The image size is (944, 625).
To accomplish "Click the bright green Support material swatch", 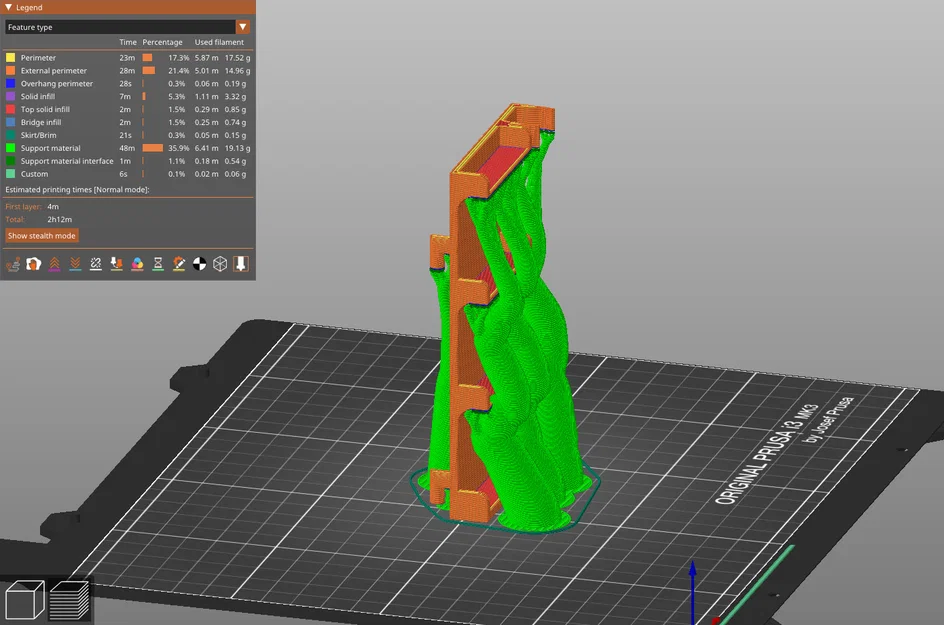I will [10, 148].
